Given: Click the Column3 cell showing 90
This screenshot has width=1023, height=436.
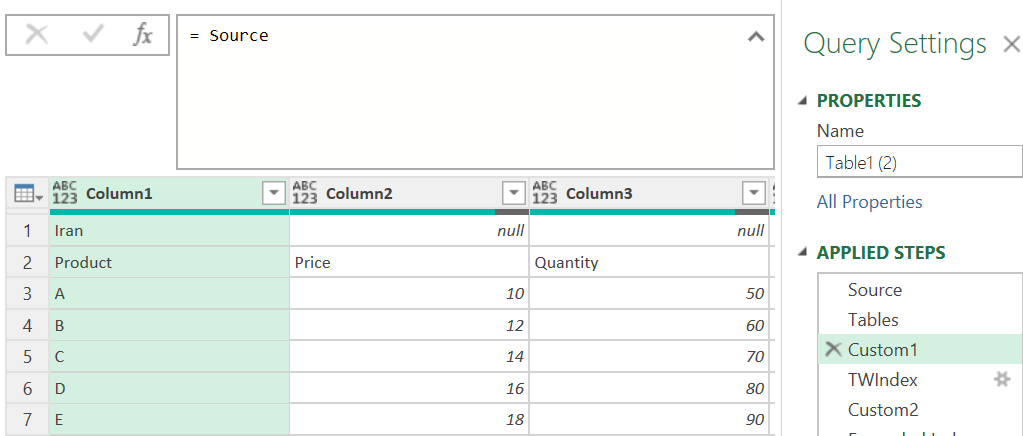Looking at the screenshot, I should pos(650,419).
